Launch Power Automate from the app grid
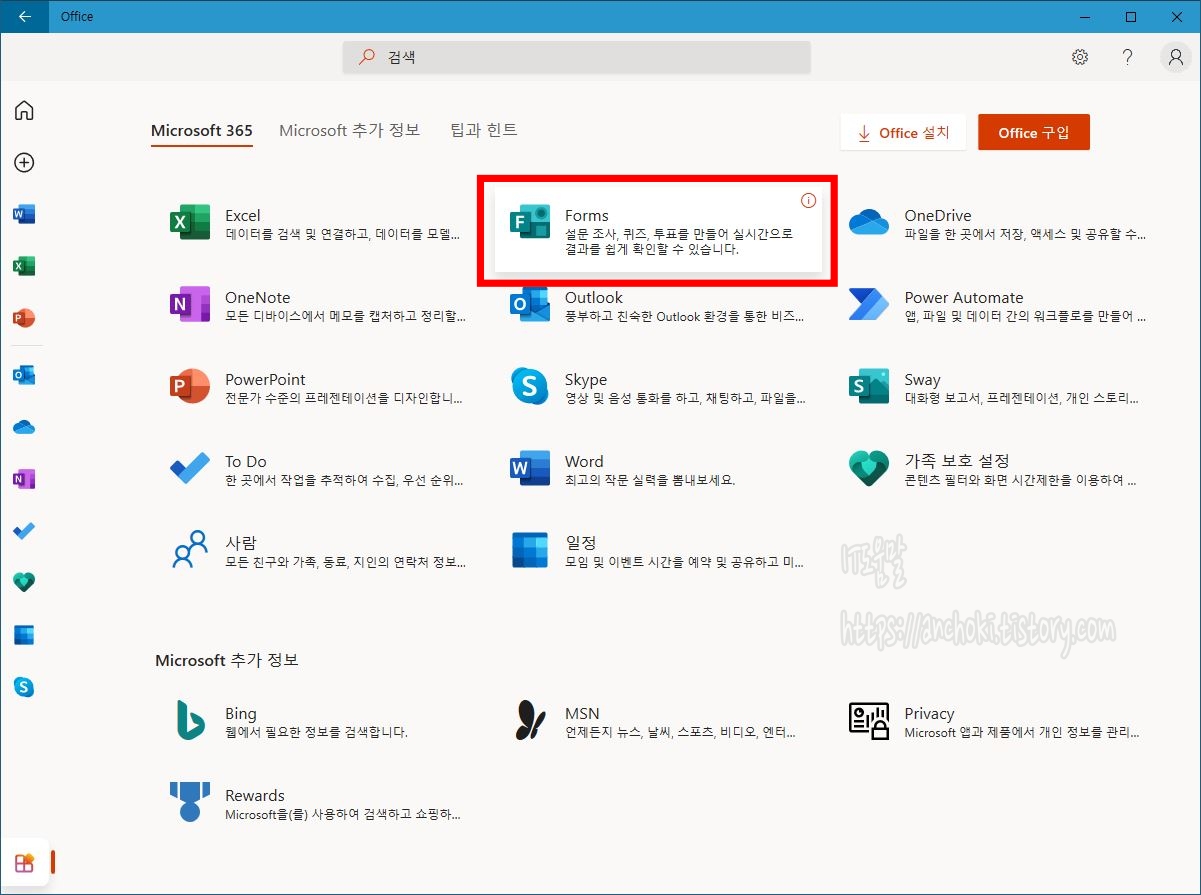This screenshot has width=1201, height=895. 997,305
